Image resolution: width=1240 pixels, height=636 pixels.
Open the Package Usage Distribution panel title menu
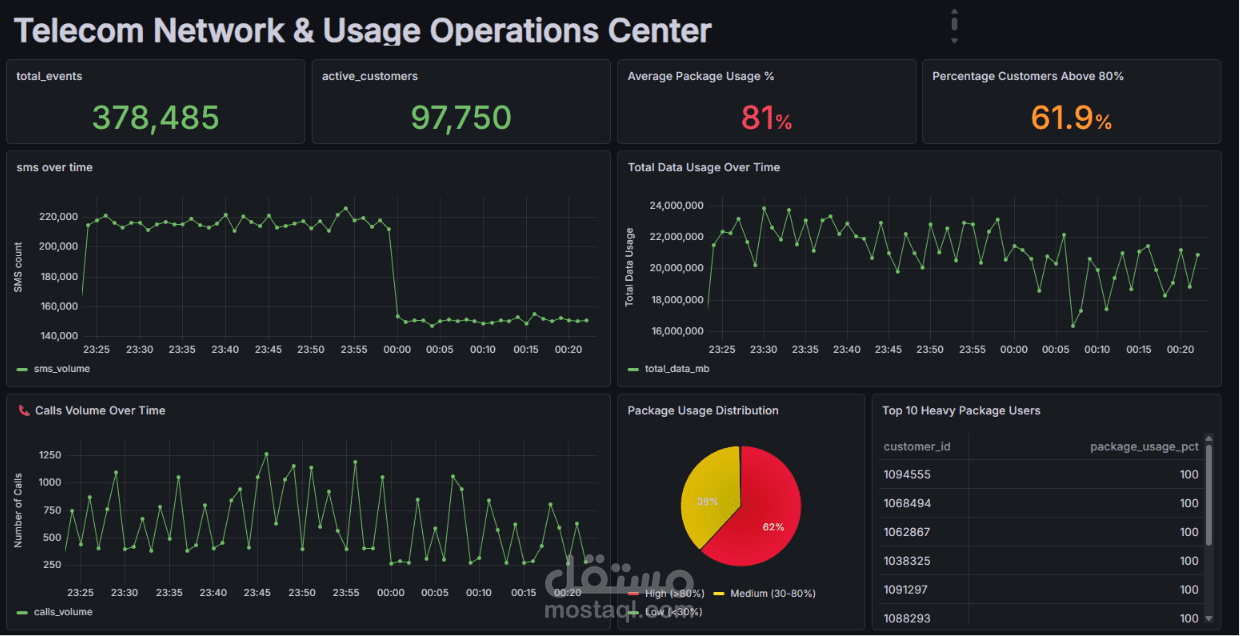click(703, 411)
